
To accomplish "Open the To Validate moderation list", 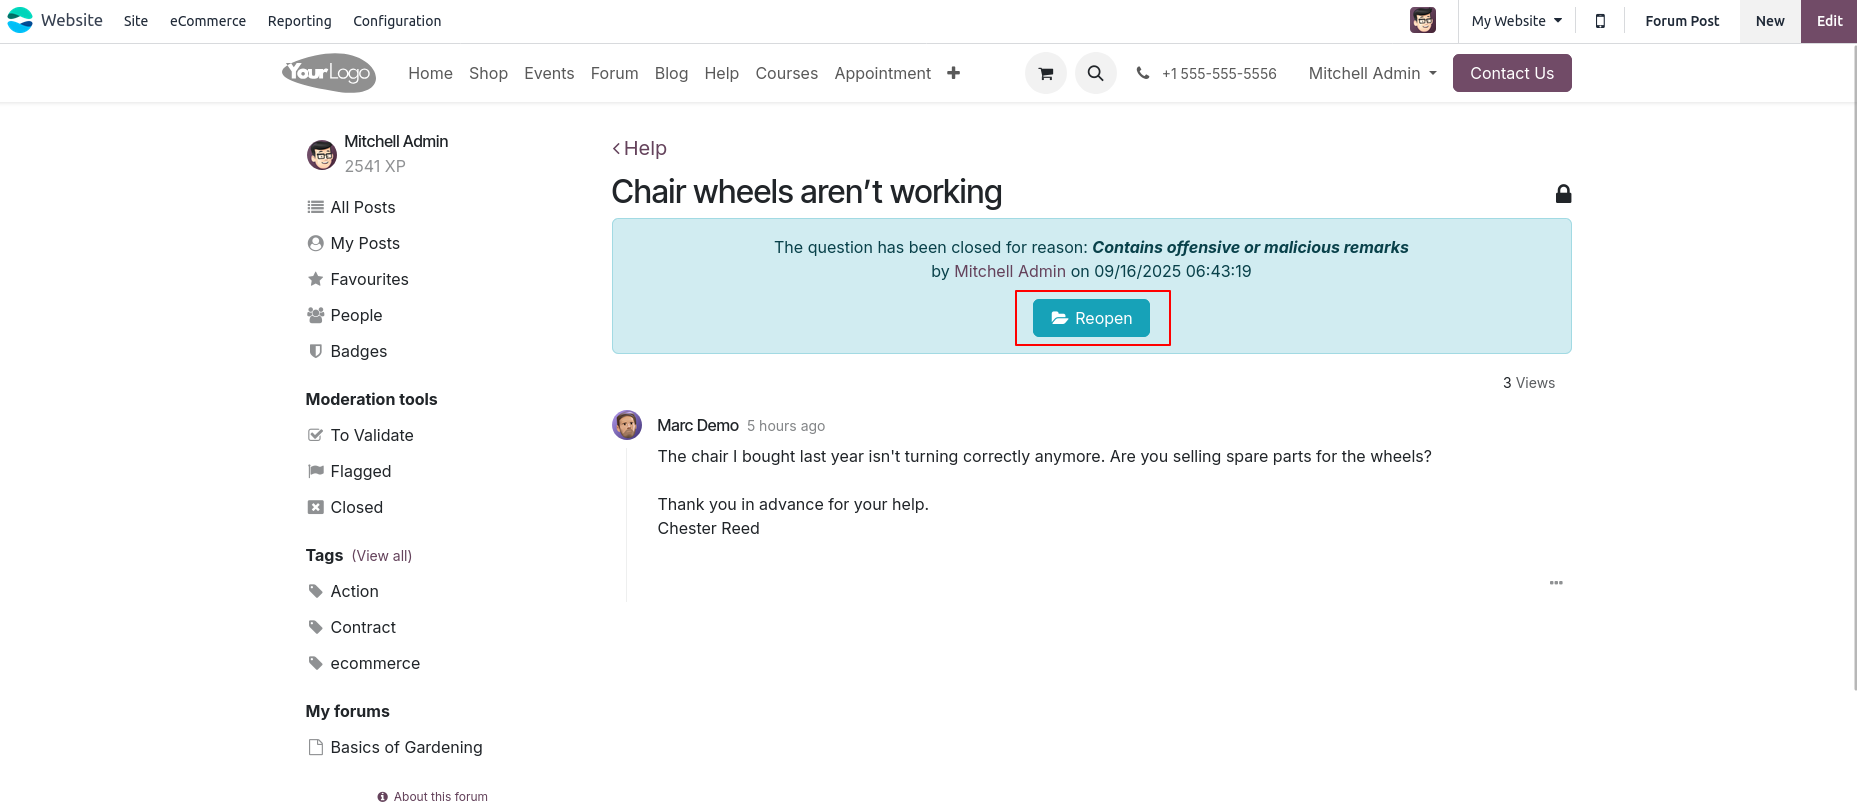I will click(x=371, y=435).
